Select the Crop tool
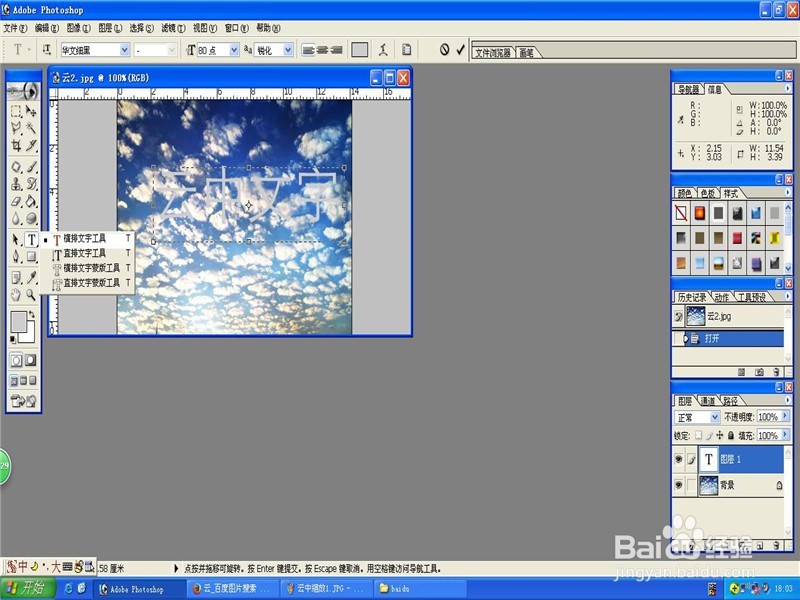Image resolution: width=800 pixels, height=600 pixels. [16, 146]
